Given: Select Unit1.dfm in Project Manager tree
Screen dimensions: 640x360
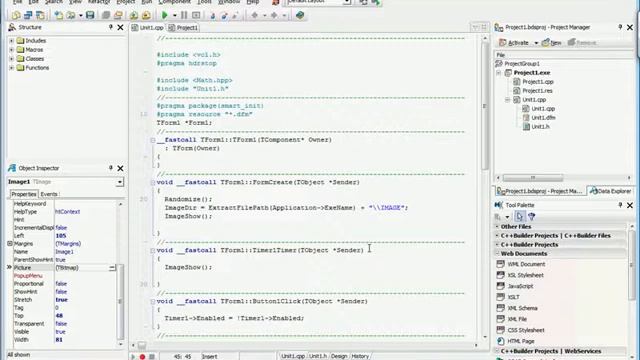Looking at the screenshot, I should coord(543,118).
